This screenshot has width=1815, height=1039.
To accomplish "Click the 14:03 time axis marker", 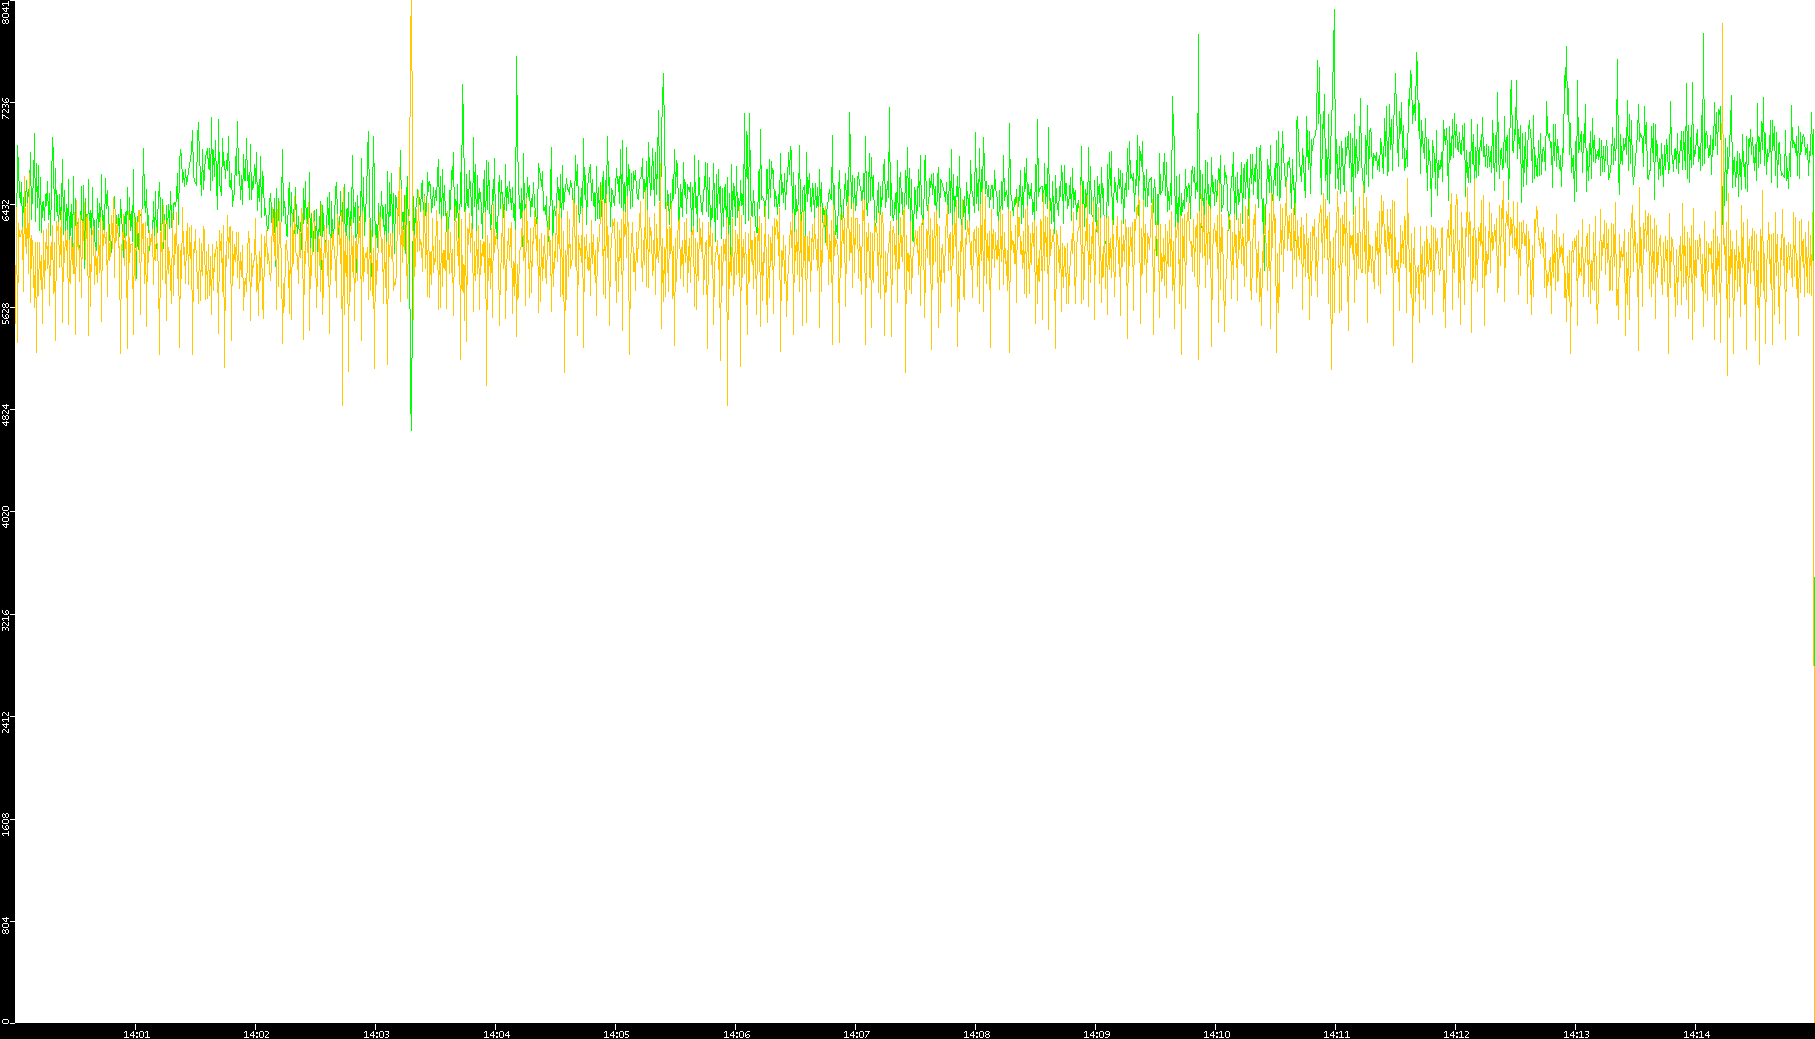I will coord(376,1033).
